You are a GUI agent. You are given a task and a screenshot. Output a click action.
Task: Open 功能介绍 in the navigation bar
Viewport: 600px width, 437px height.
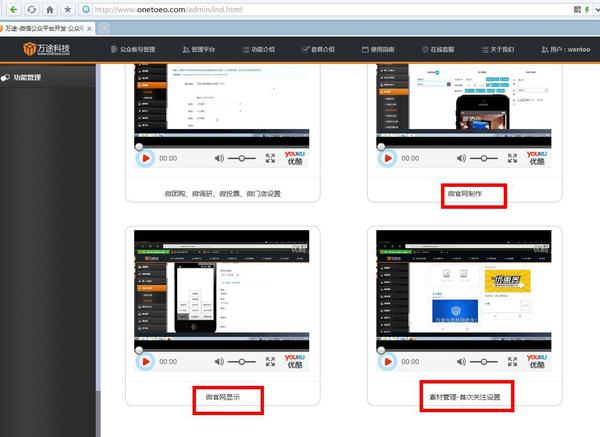[259, 49]
